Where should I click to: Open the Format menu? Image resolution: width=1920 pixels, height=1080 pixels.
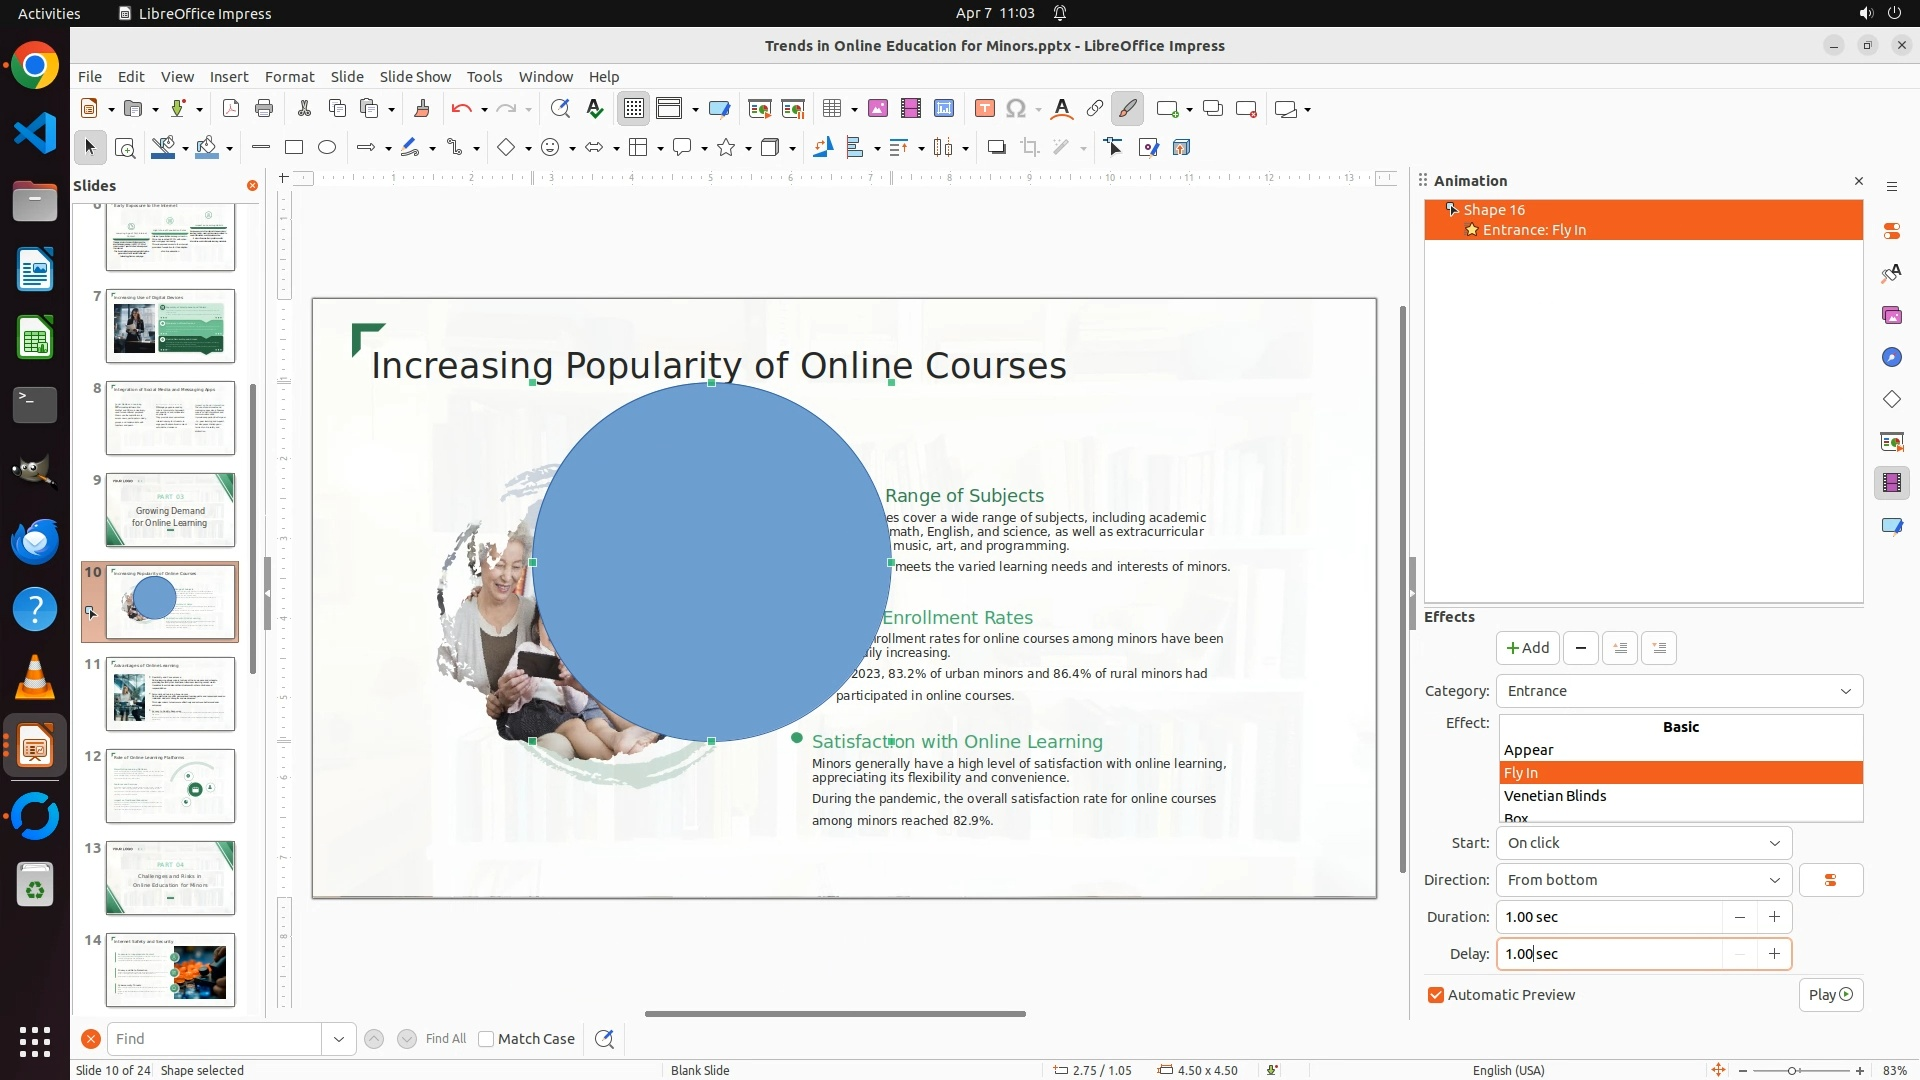(289, 77)
